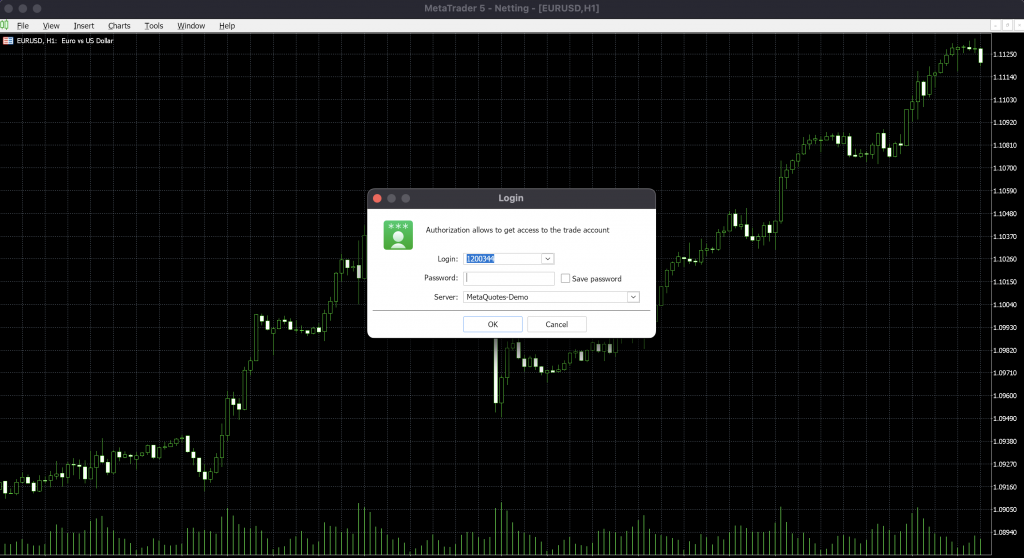Open the Tools menu
1024x558 pixels.
(153, 25)
